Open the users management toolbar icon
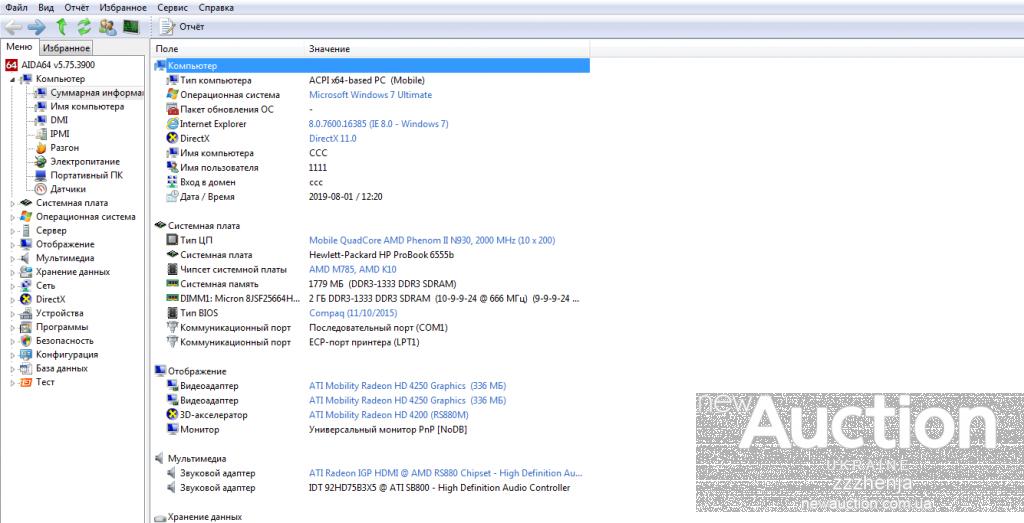Image resolution: width=1024 pixels, height=523 pixels. tap(107, 27)
